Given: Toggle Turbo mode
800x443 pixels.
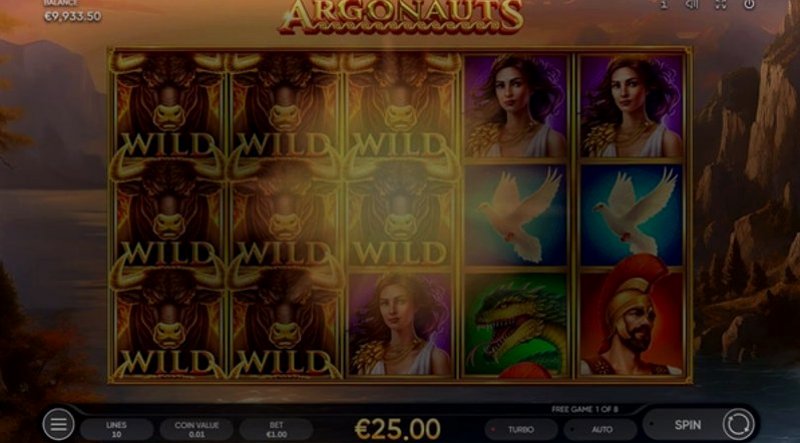Looking at the screenshot, I should pos(520,430).
